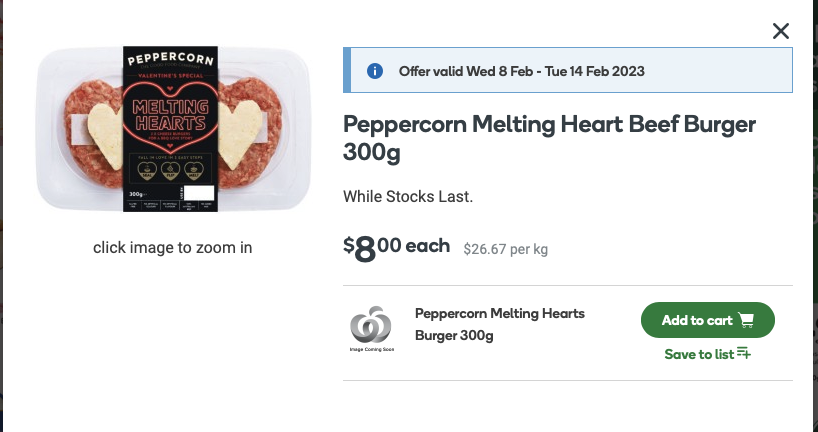Click the Peppercorn brand name on package

coord(171,58)
